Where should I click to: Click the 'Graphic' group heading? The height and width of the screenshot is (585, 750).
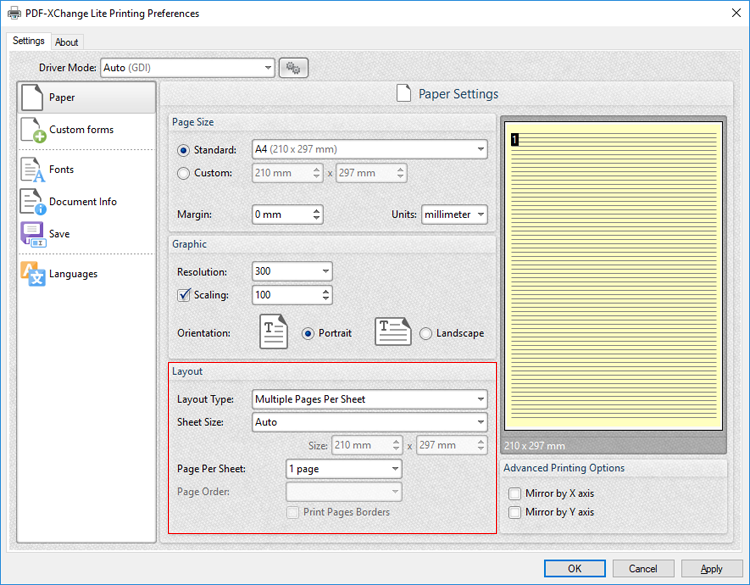pos(189,244)
